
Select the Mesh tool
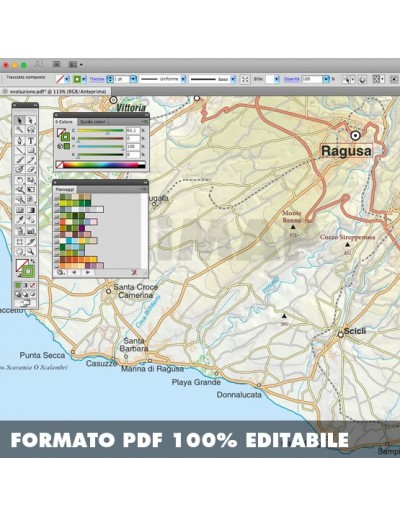coord(20,210)
